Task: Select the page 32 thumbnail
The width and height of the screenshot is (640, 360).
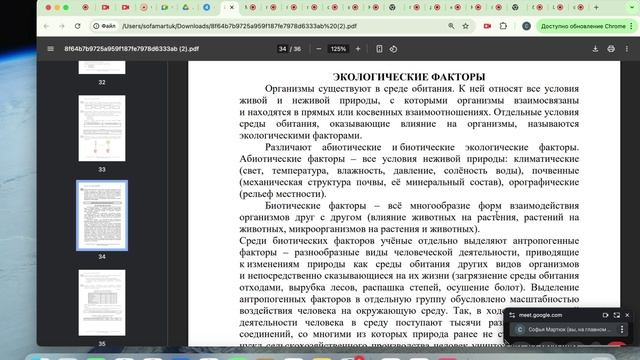Action: (102, 67)
